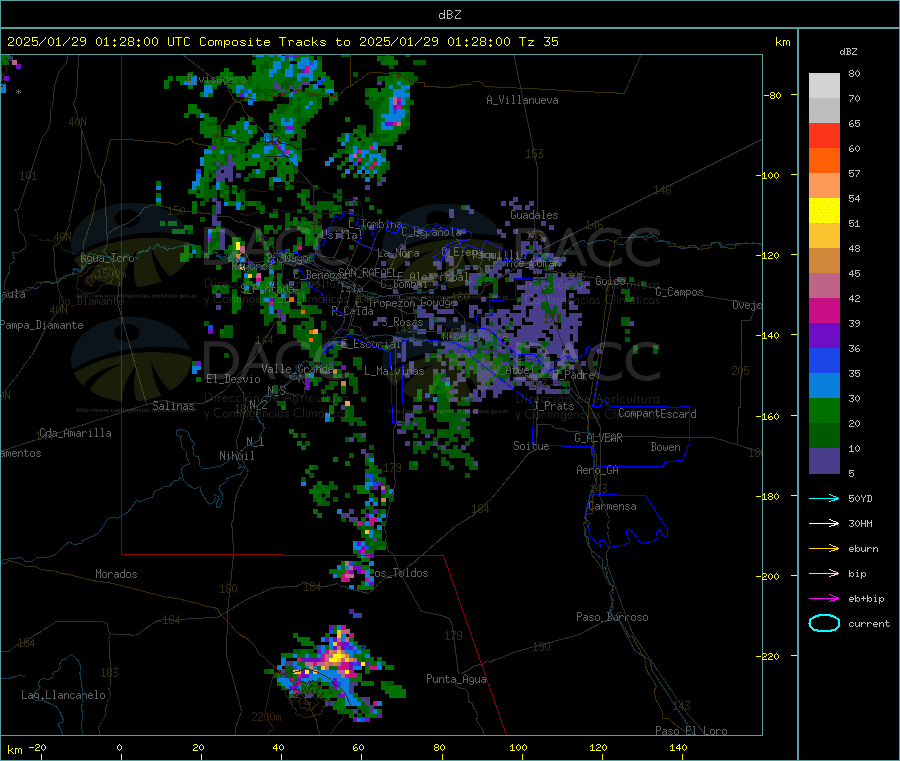
Task: Click the Nihuil location label
Action: coord(236,456)
